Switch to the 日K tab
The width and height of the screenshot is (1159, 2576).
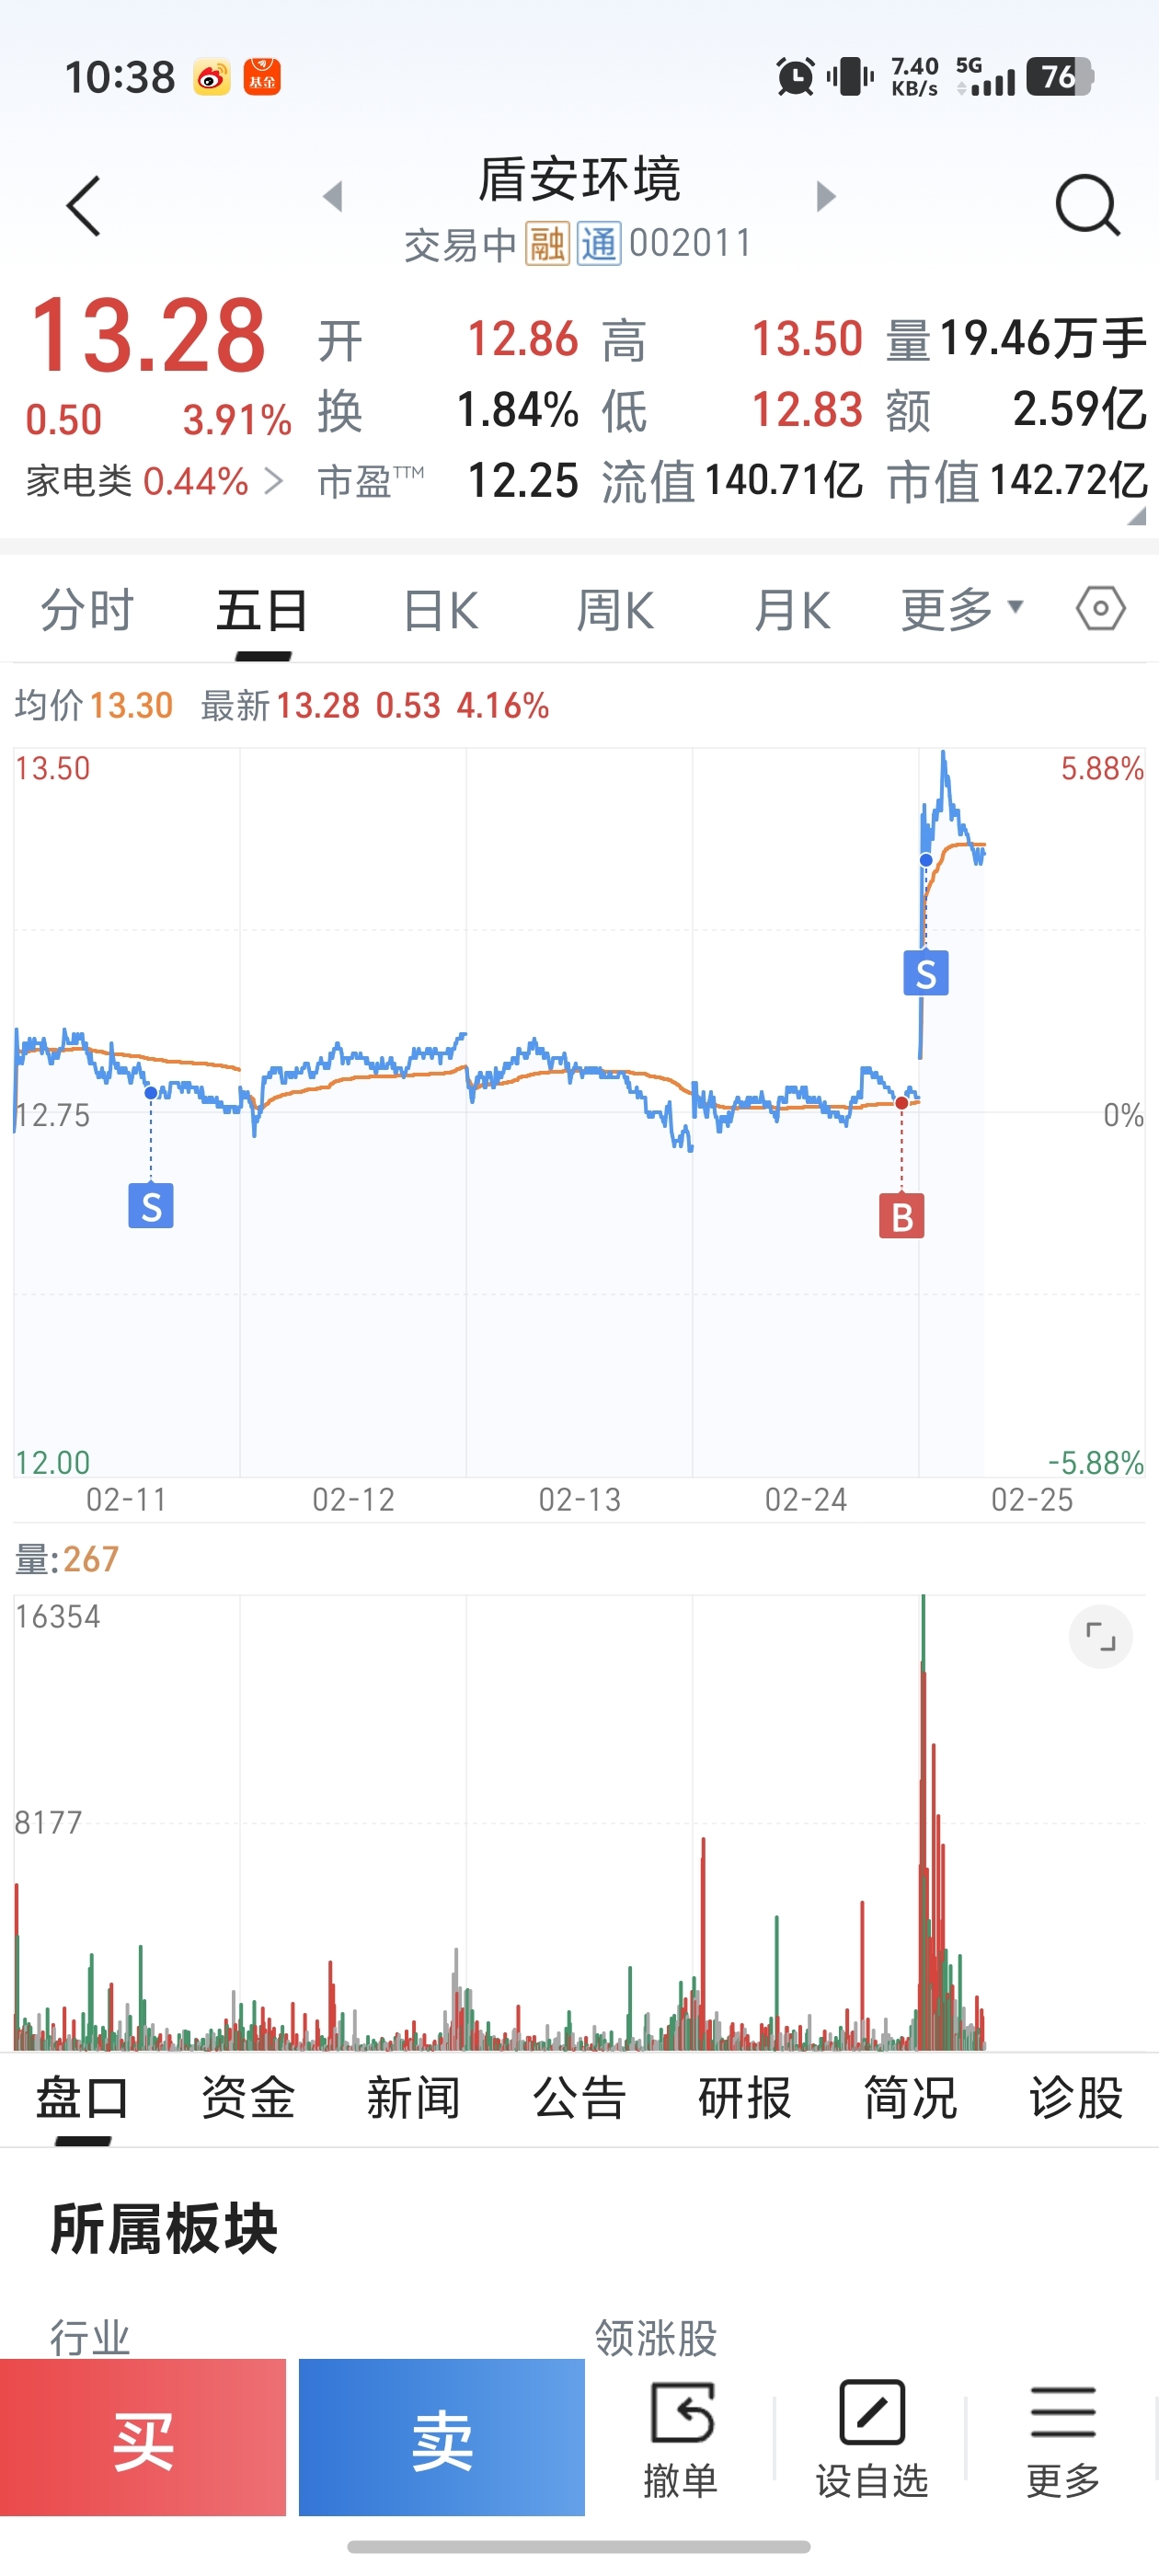pos(440,610)
